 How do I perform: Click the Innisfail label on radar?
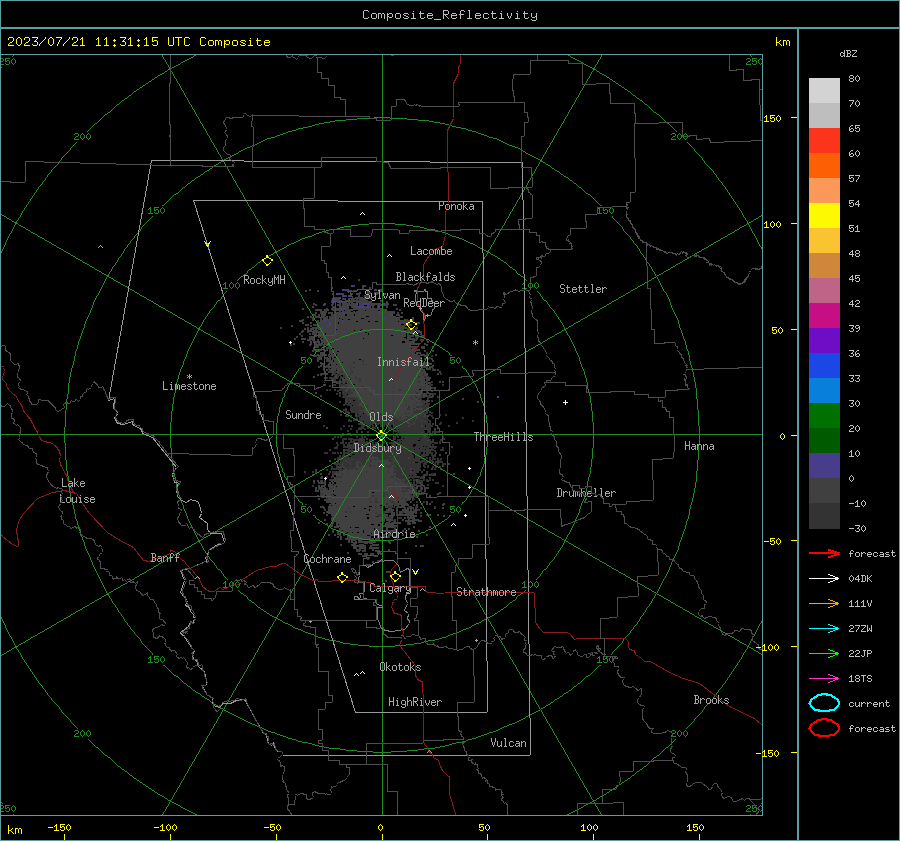[403, 362]
